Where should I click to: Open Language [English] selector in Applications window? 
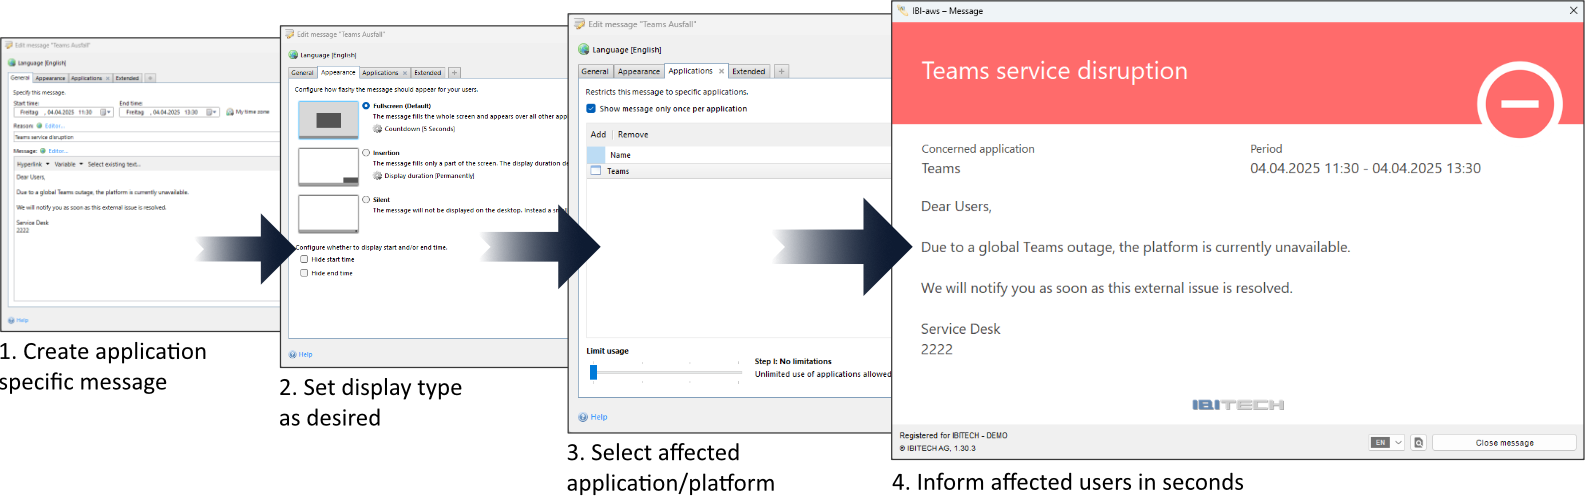[626, 49]
